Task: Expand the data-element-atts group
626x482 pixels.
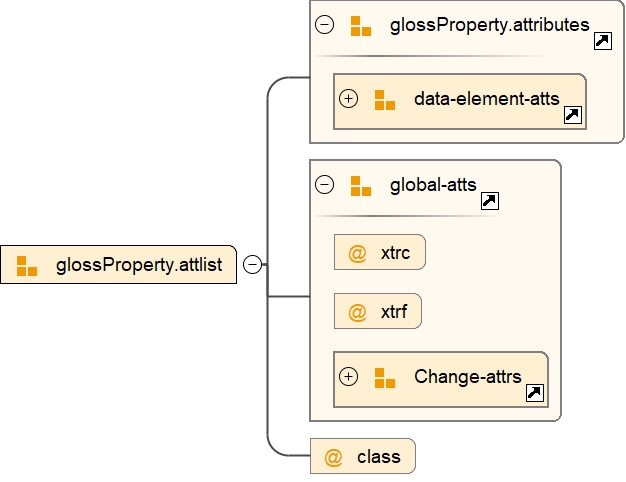Action: coord(349,99)
